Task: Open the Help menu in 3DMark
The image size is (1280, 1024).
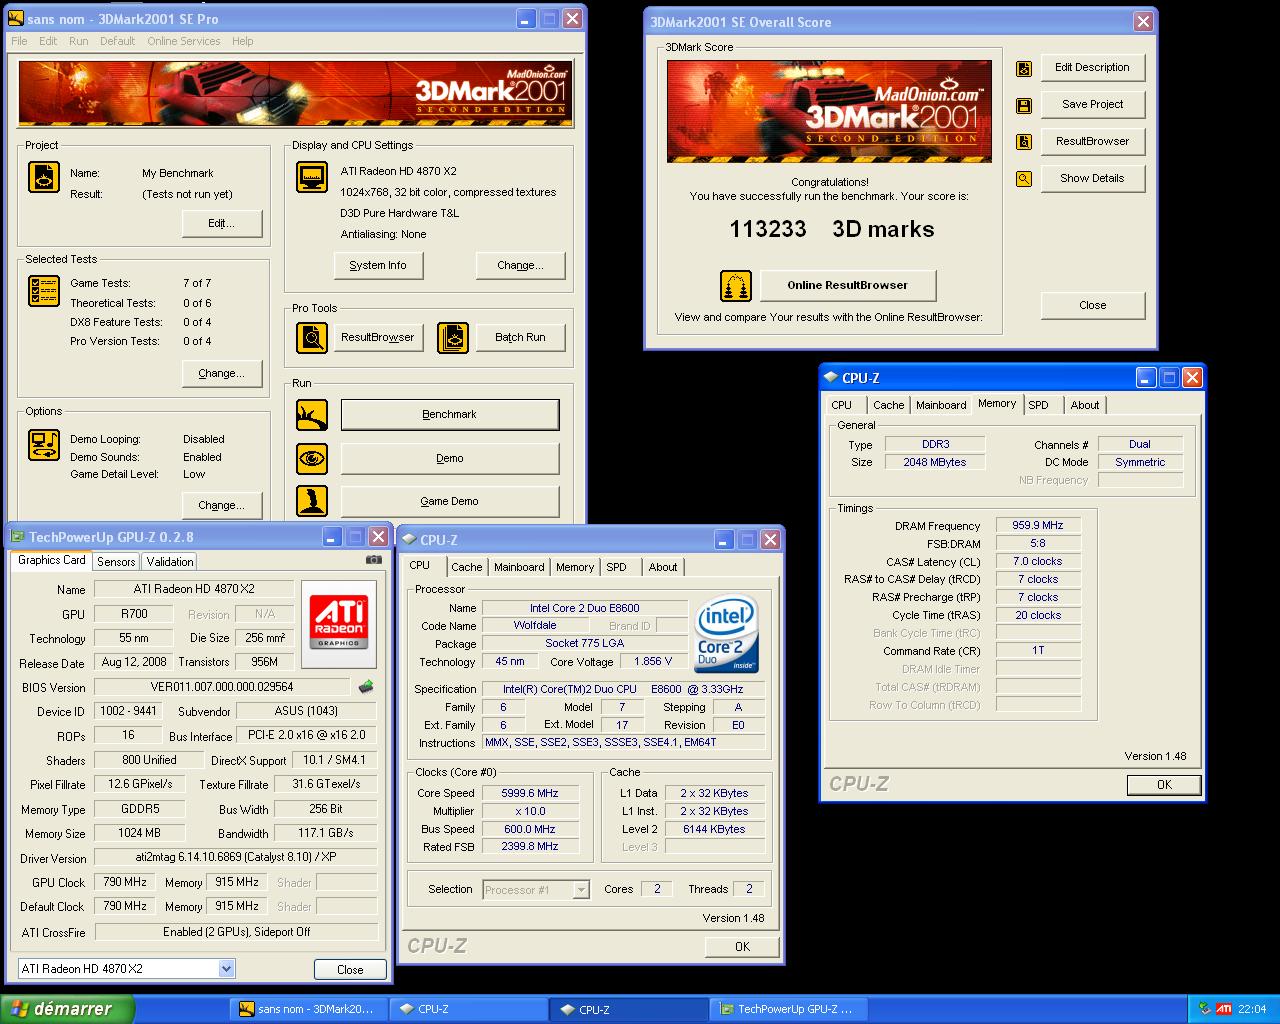Action: pos(243,41)
